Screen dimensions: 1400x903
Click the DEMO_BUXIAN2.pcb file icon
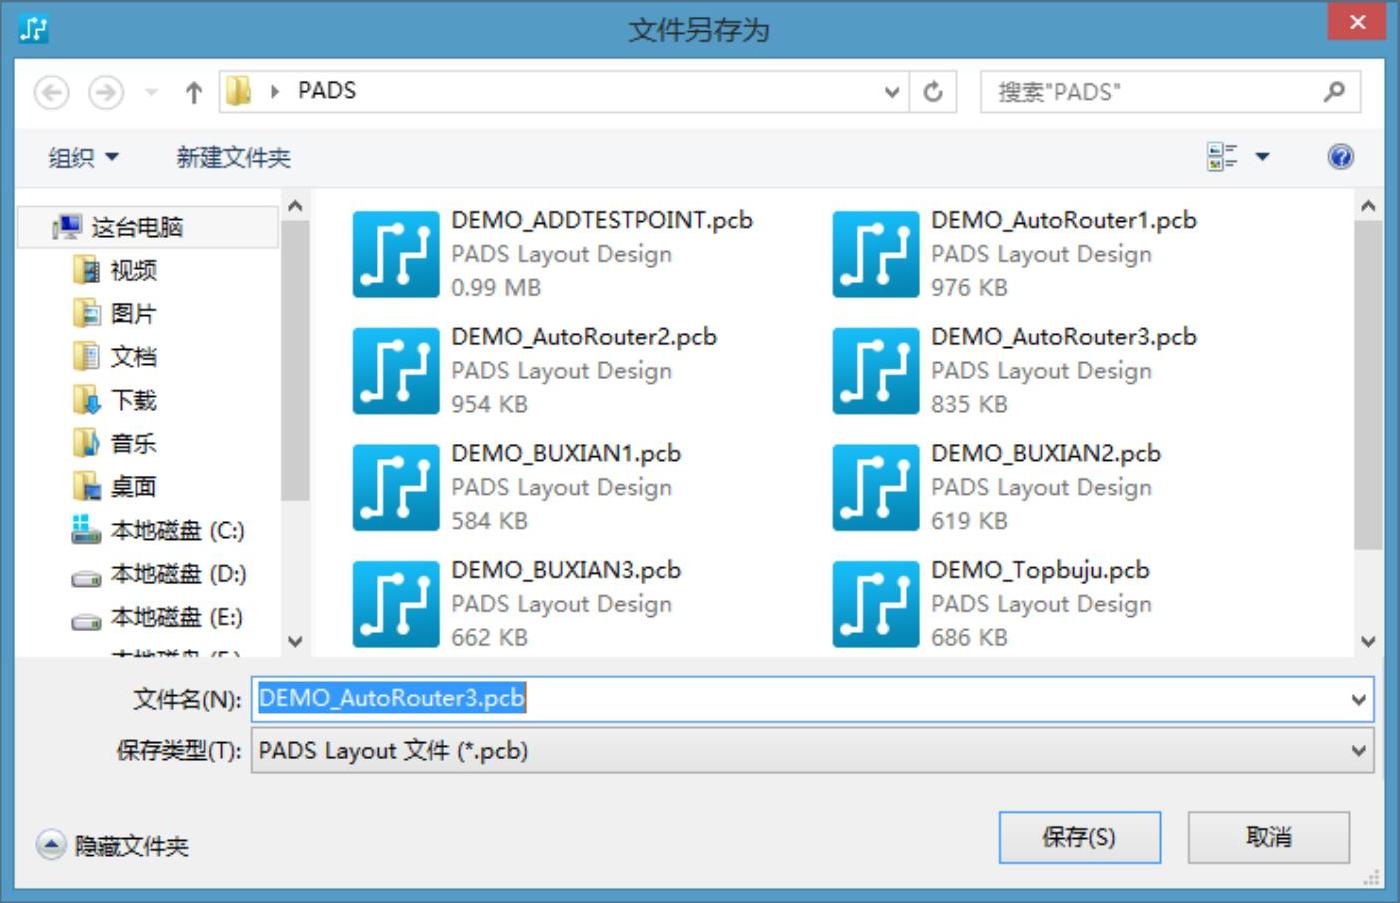(x=876, y=488)
